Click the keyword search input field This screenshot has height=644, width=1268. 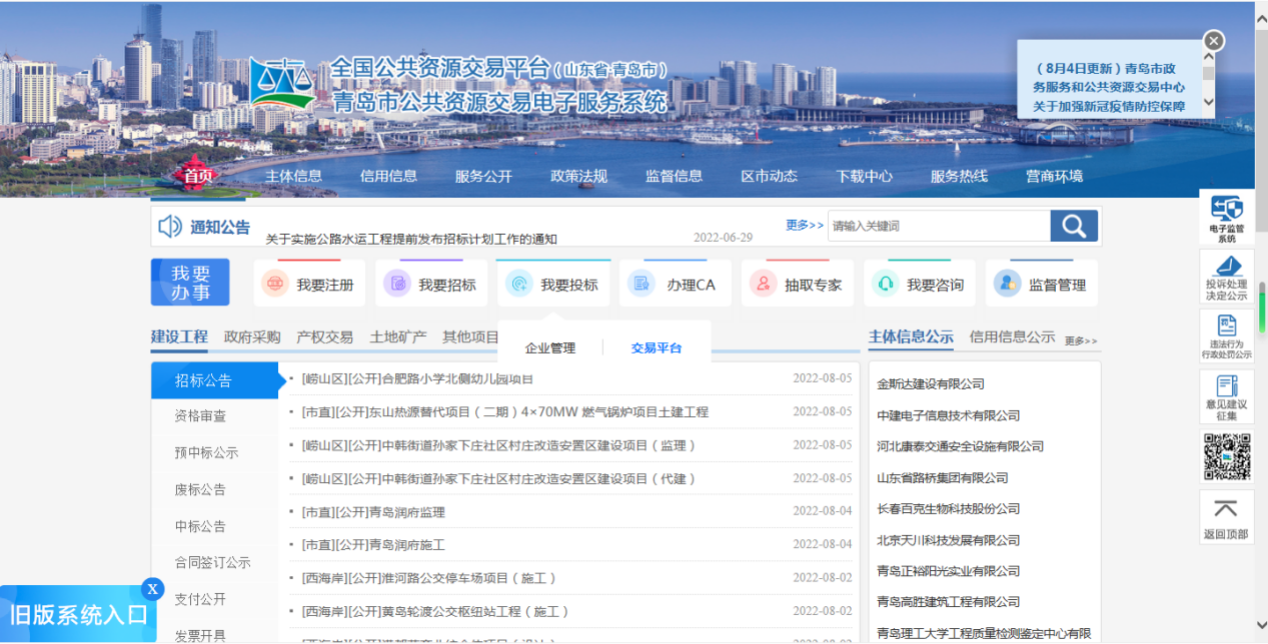[x=939, y=226]
